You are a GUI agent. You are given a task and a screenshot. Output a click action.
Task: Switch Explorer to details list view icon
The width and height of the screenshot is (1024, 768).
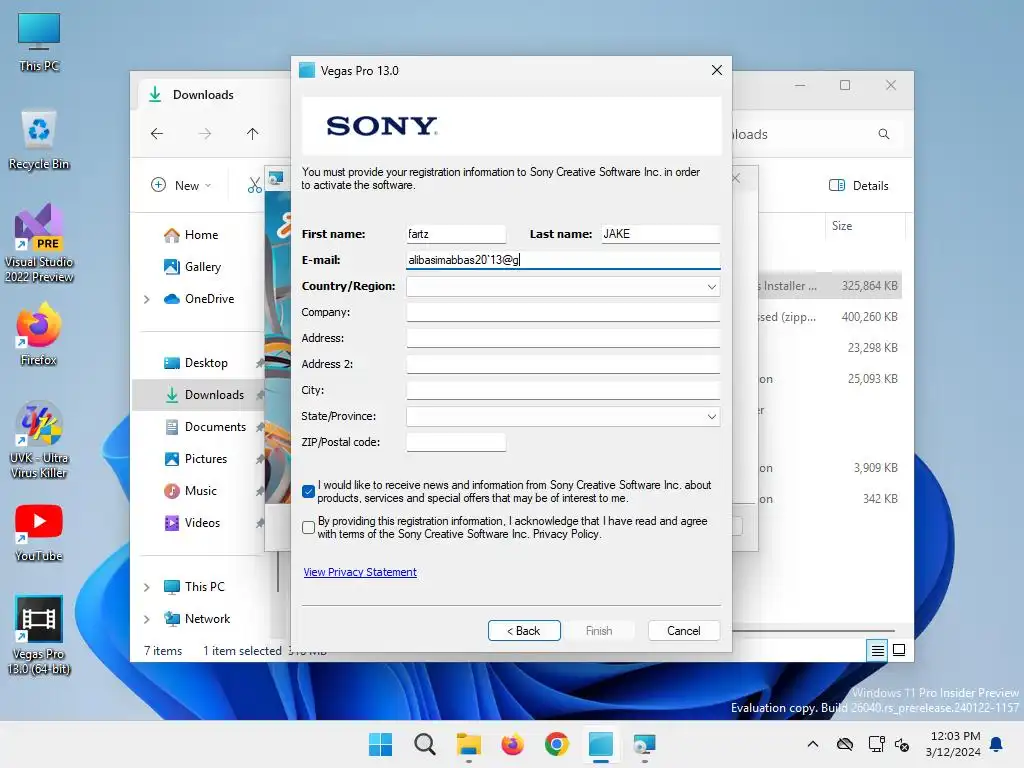(x=878, y=650)
